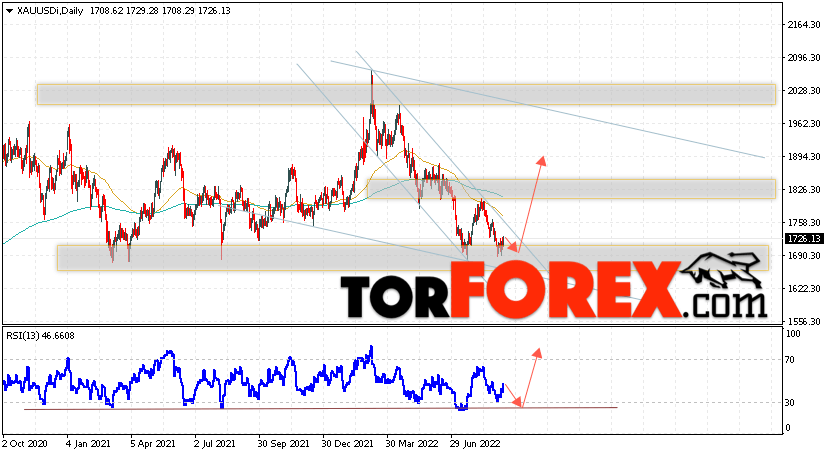Click the 5 Apr 2021 date label
Screen dimensions: 828x455
pyautogui.click(x=153, y=444)
